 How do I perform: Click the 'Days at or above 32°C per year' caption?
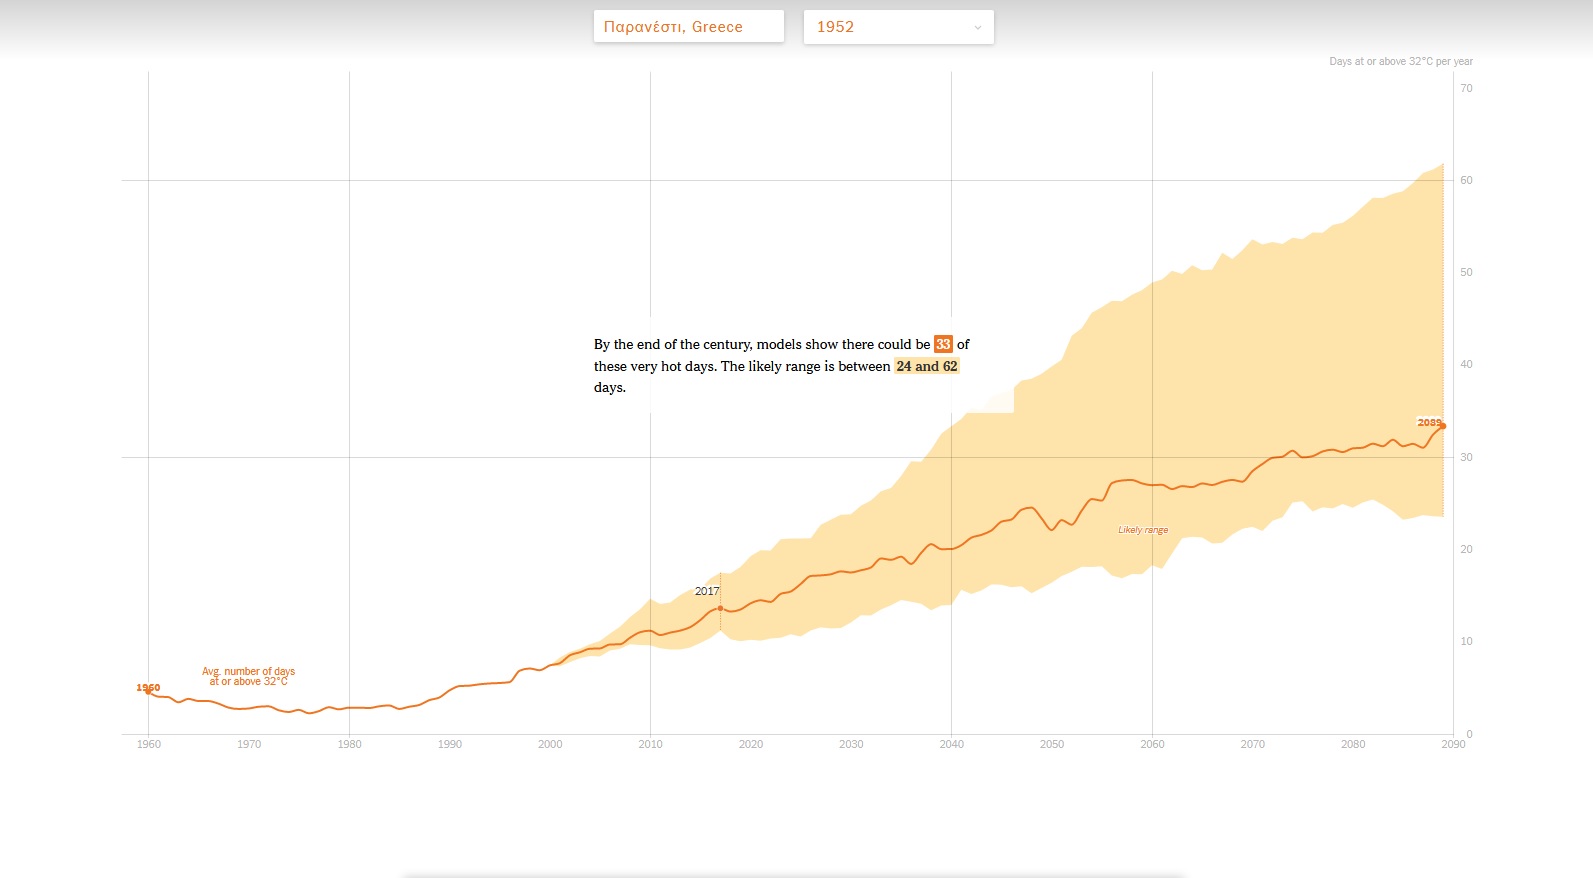(x=1401, y=62)
